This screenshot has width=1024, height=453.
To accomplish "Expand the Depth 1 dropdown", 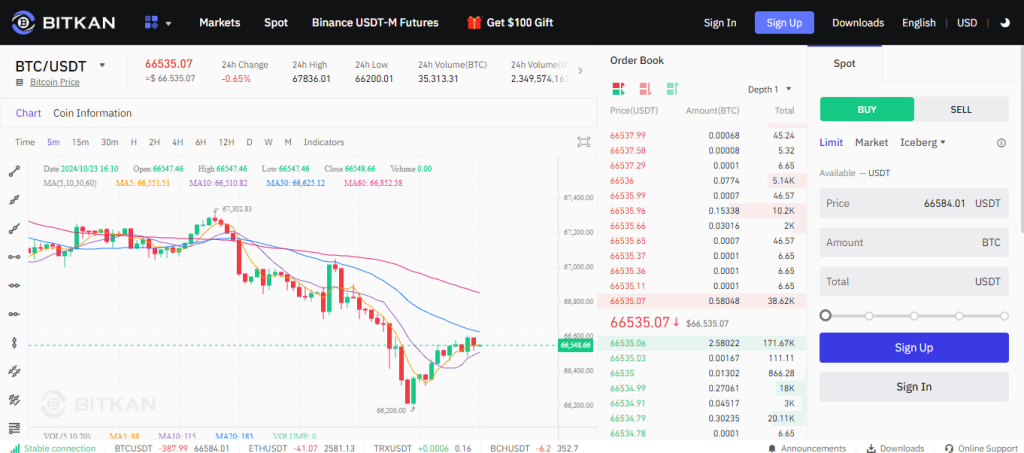I will click(x=769, y=89).
